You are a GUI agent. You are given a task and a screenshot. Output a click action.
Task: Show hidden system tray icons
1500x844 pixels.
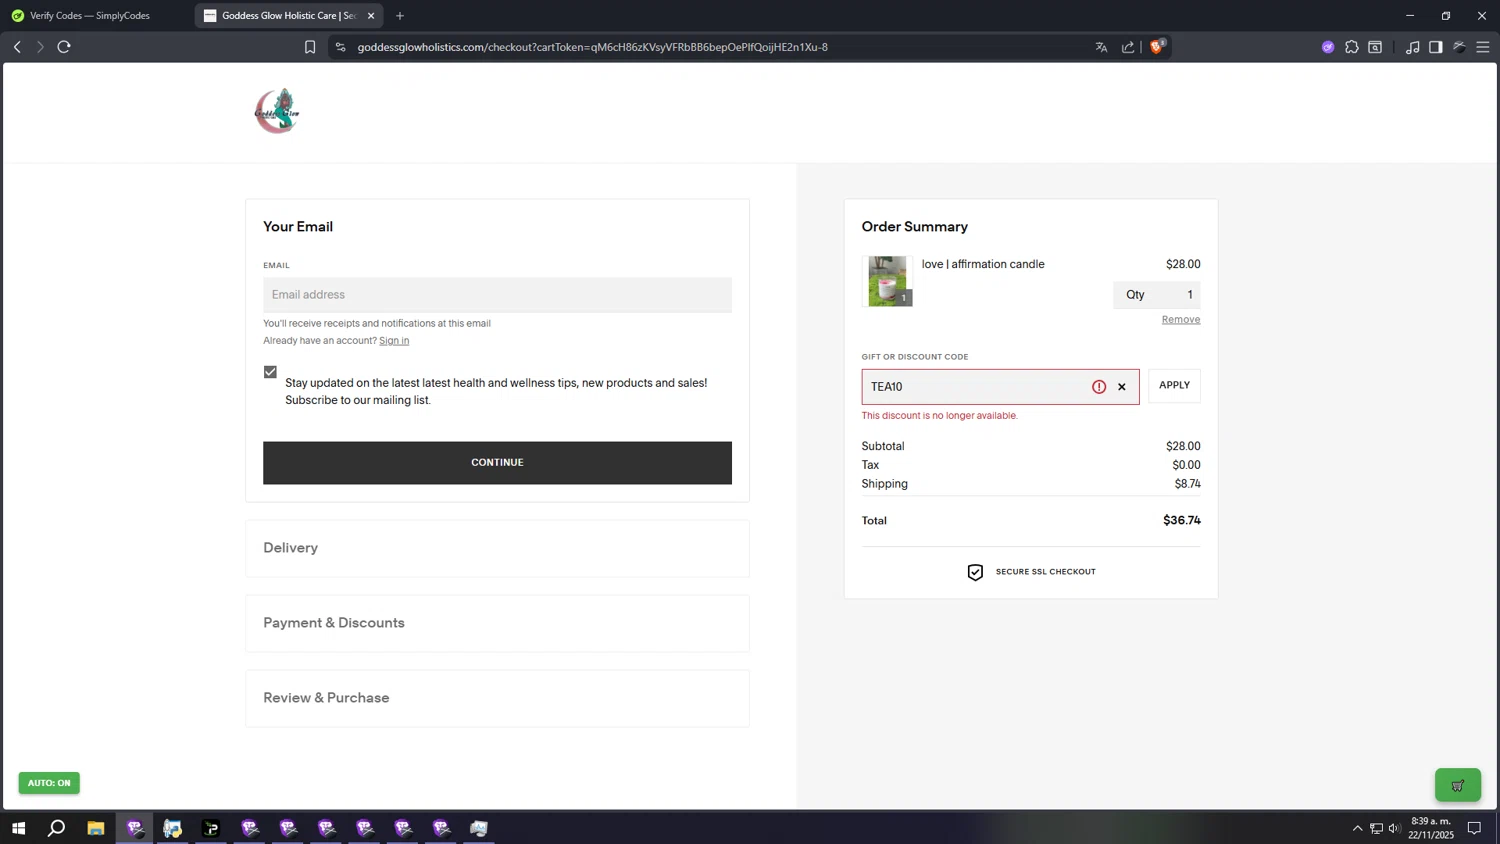coord(1357,828)
